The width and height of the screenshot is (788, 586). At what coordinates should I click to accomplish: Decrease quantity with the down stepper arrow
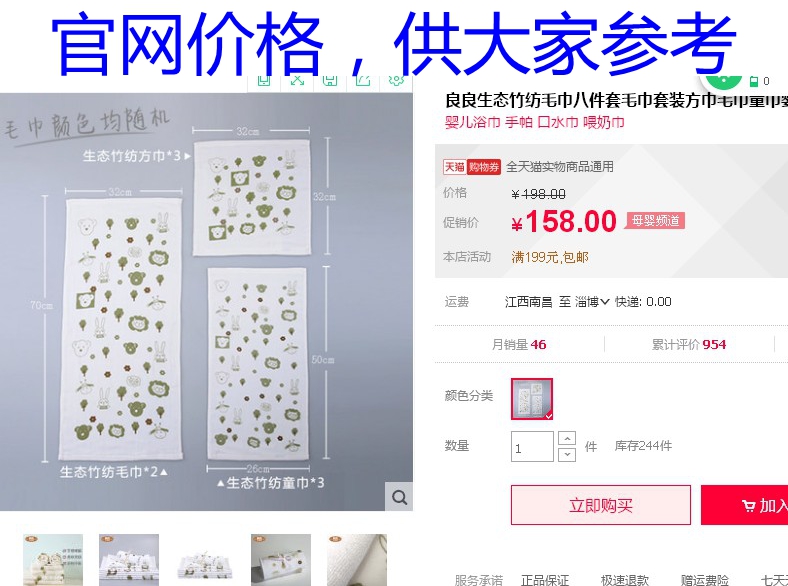[x=567, y=454]
